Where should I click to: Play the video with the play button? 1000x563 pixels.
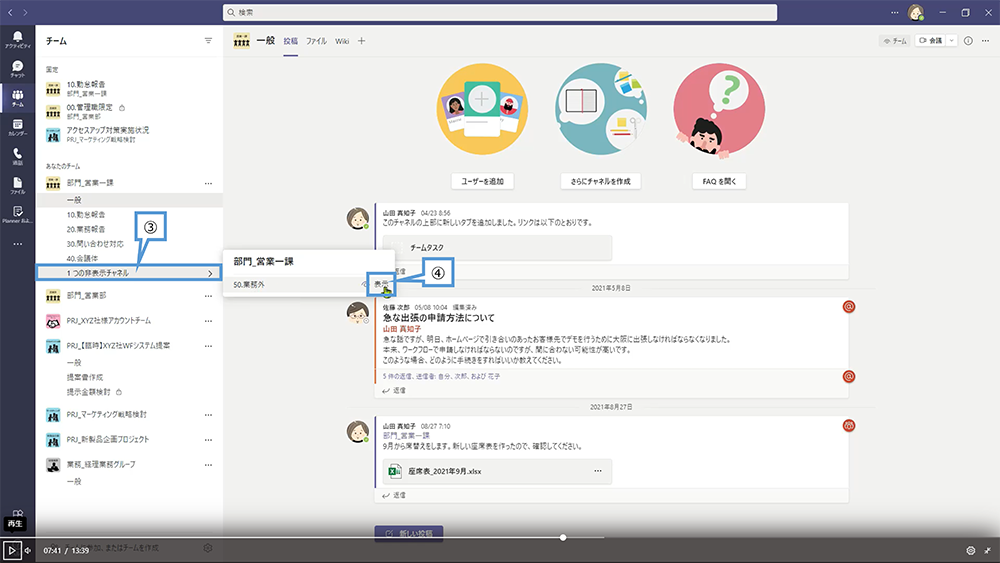tap(11, 550)
